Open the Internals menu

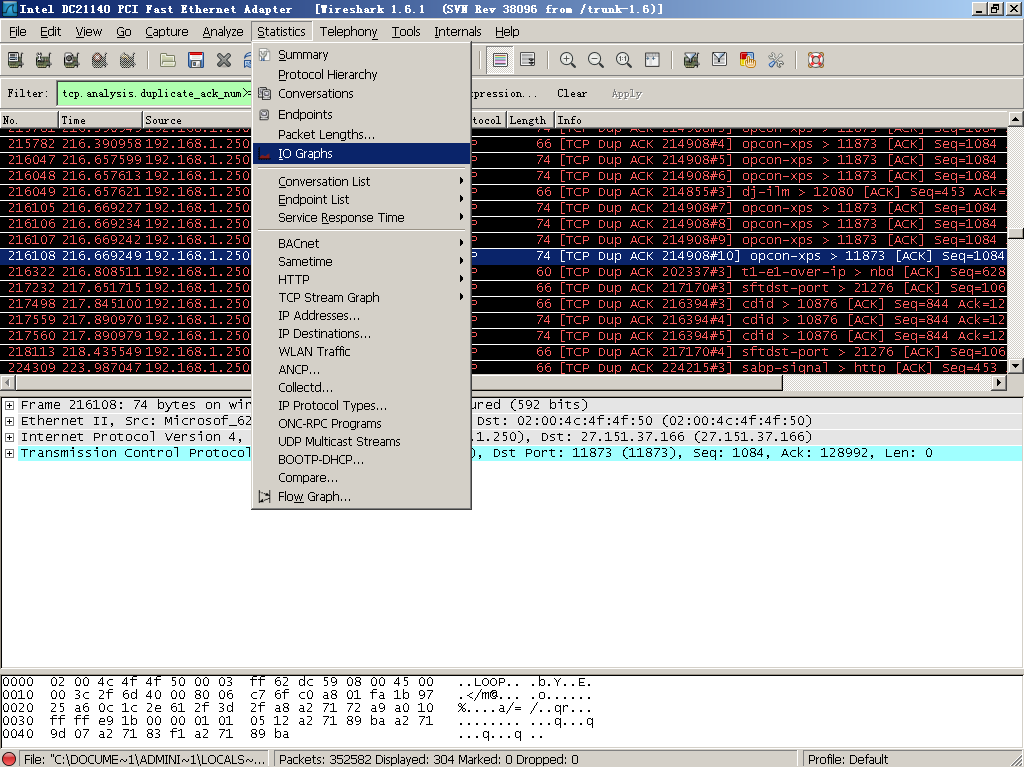tap(458, 31)
